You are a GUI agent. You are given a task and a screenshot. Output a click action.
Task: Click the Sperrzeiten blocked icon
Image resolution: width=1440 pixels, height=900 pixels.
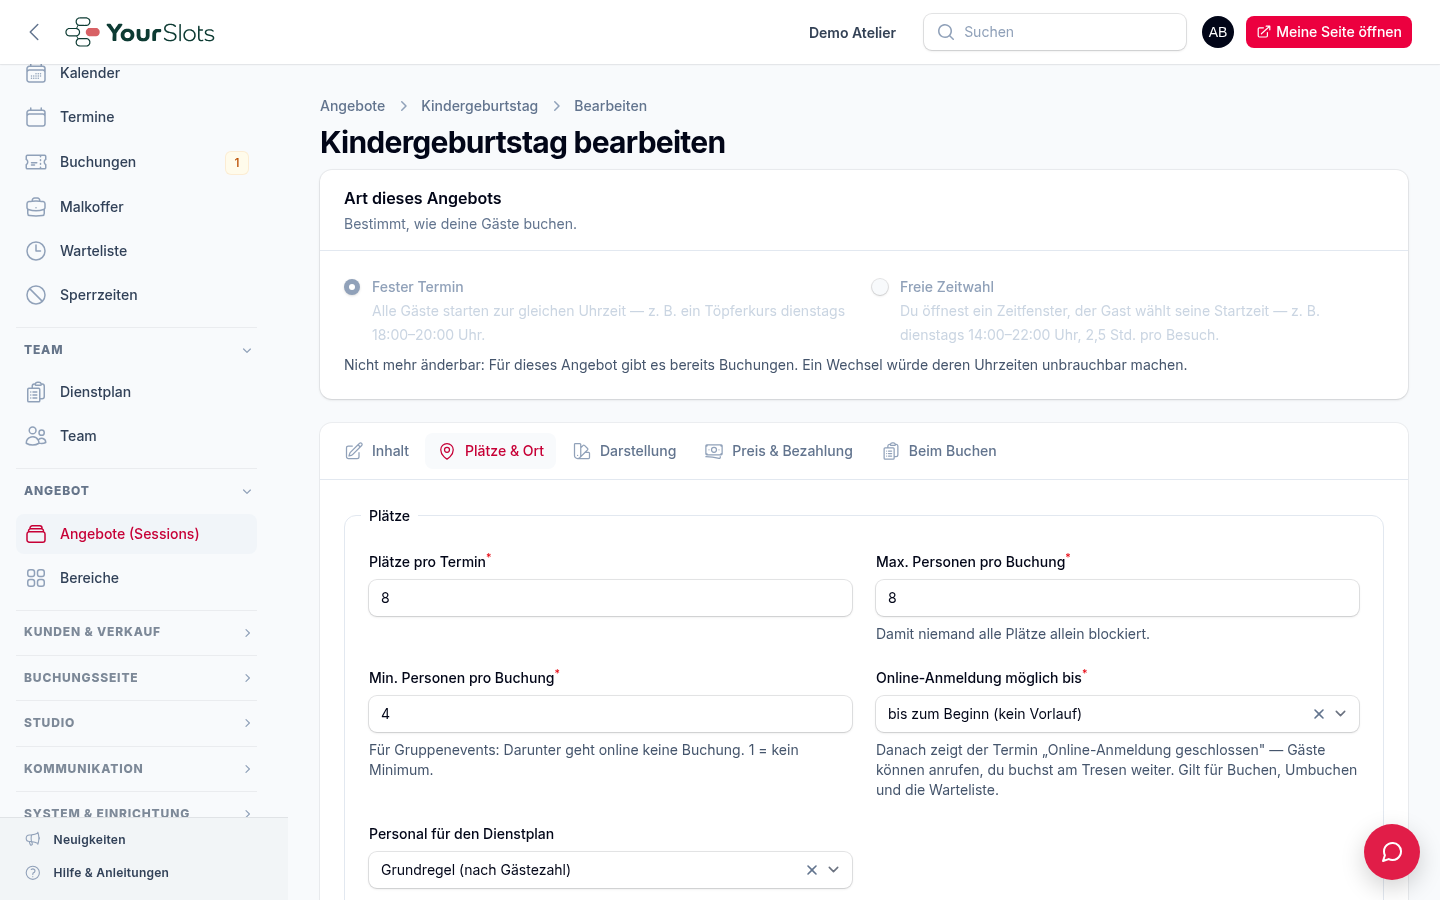(x=36, y=295)
